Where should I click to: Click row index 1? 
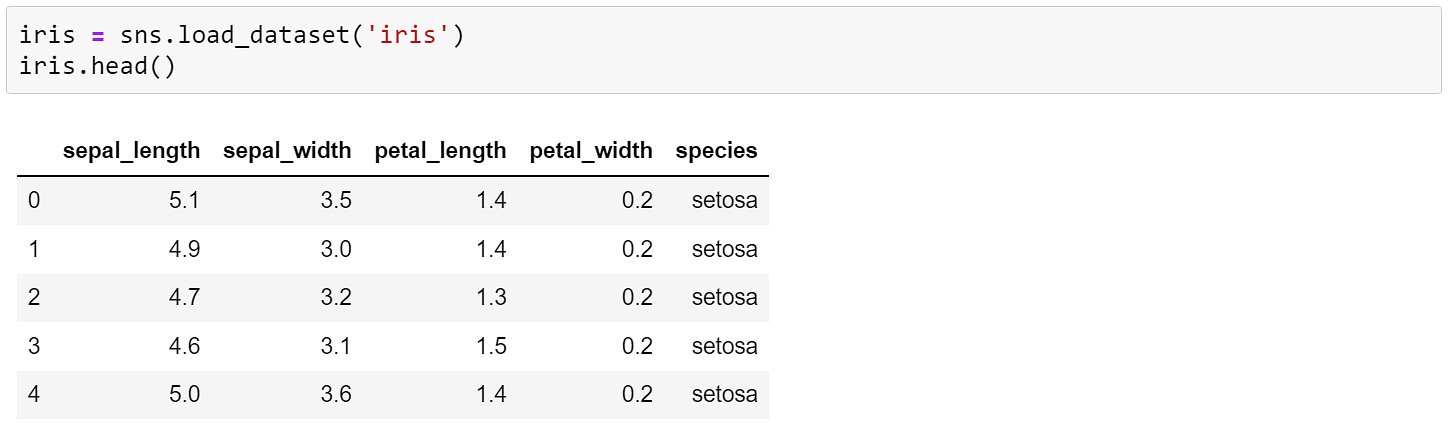click(x=34, y=249)
